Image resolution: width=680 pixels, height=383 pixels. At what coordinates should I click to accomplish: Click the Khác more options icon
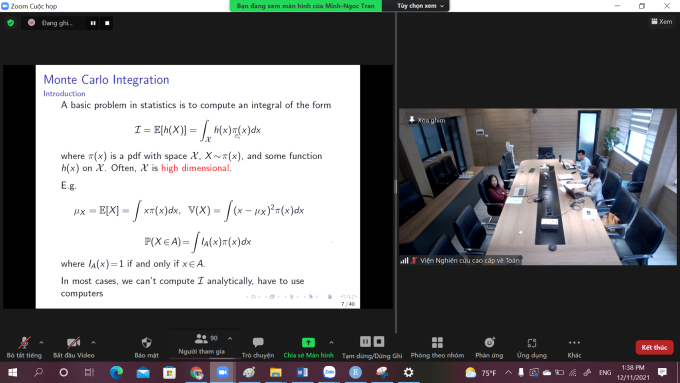tap(574, 343)
